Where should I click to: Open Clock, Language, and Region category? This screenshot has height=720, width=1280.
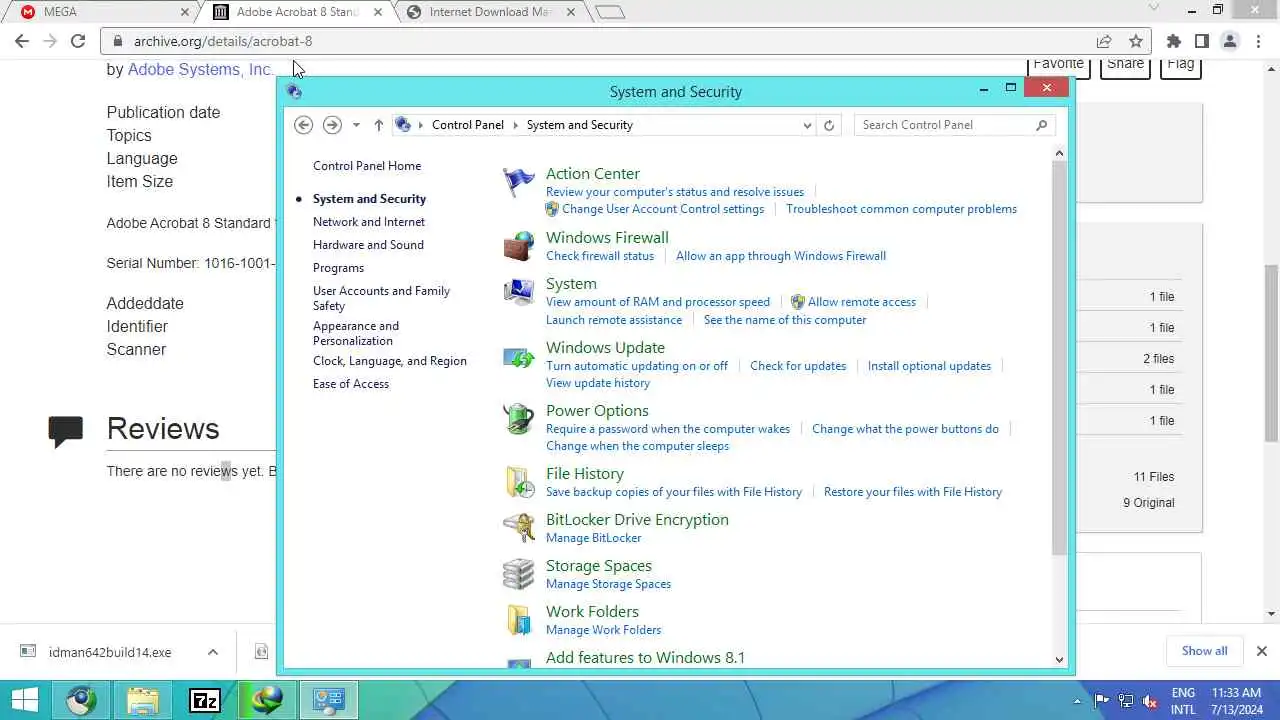tap(390, 361)
